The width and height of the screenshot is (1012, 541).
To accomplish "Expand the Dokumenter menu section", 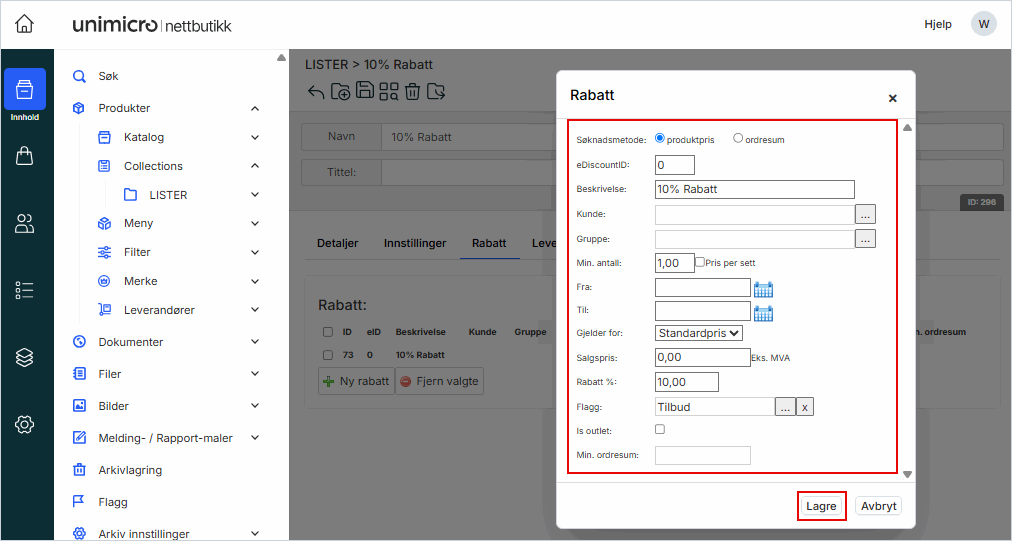I will coord(254,342).
